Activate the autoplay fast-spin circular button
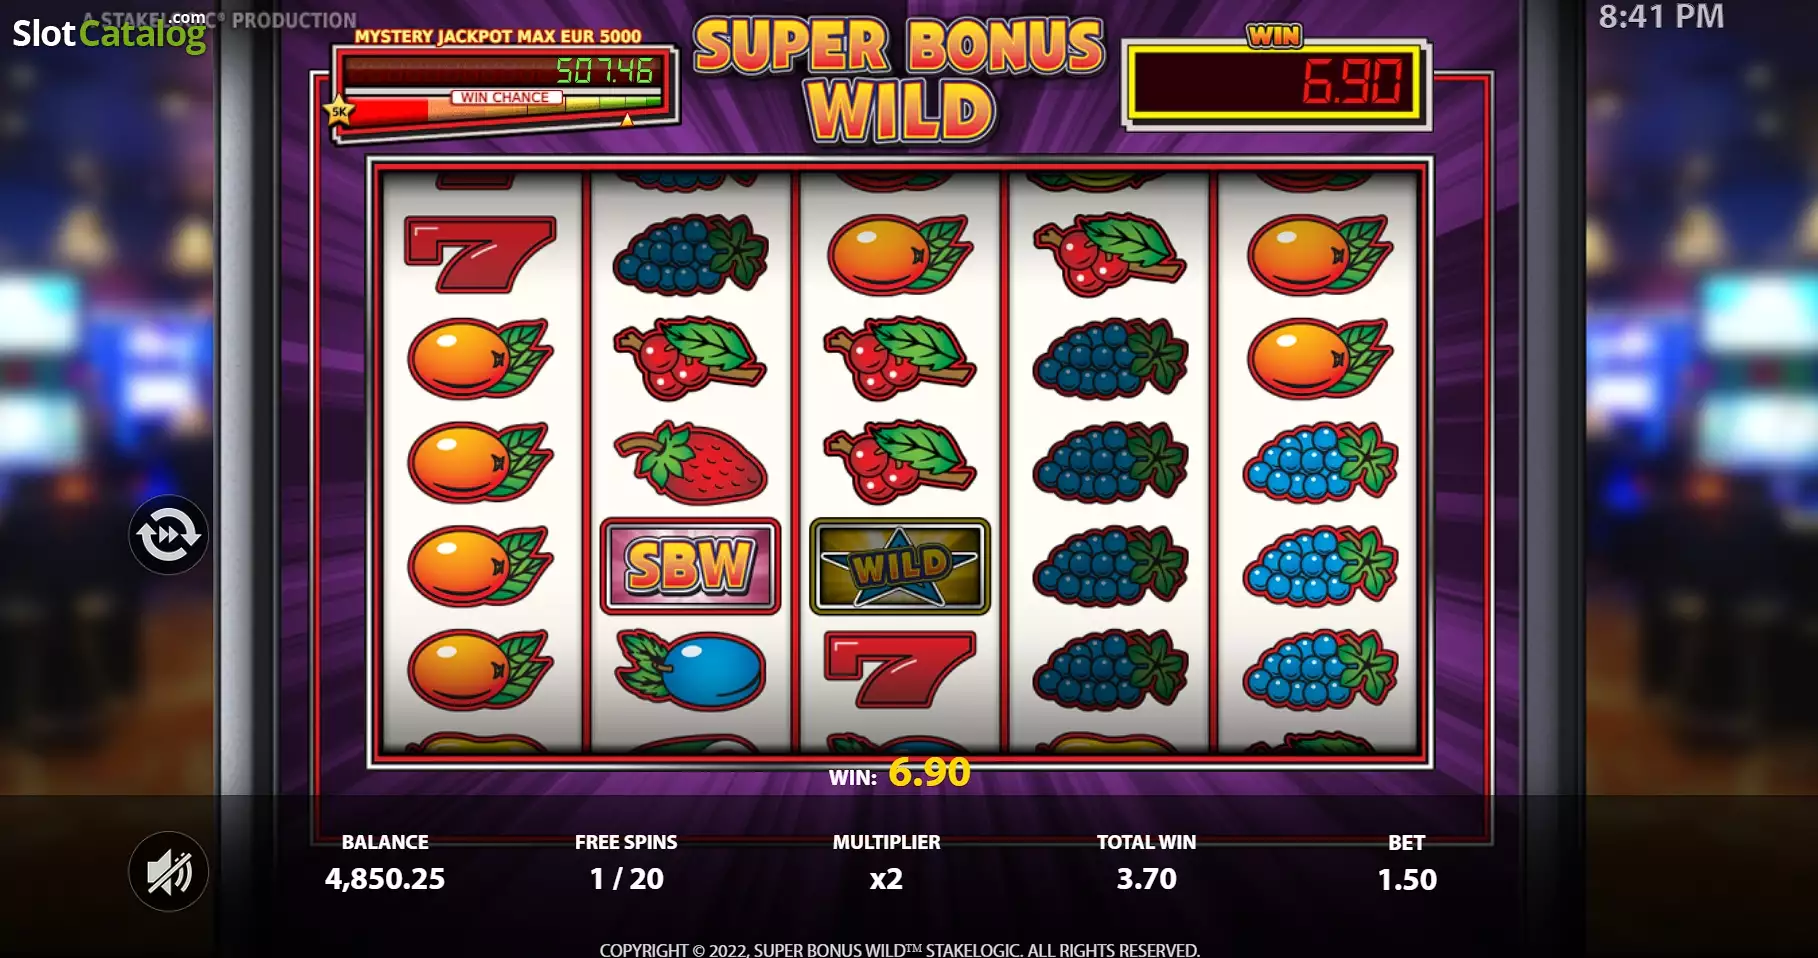The image size is (1818, 958). click(x=168, y=535)
